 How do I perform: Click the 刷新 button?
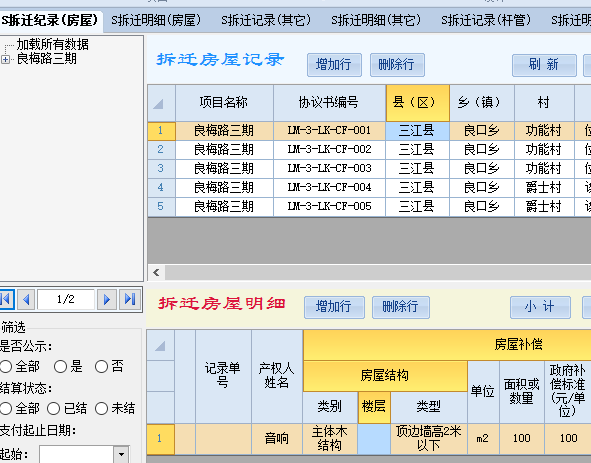click(544, 65)
